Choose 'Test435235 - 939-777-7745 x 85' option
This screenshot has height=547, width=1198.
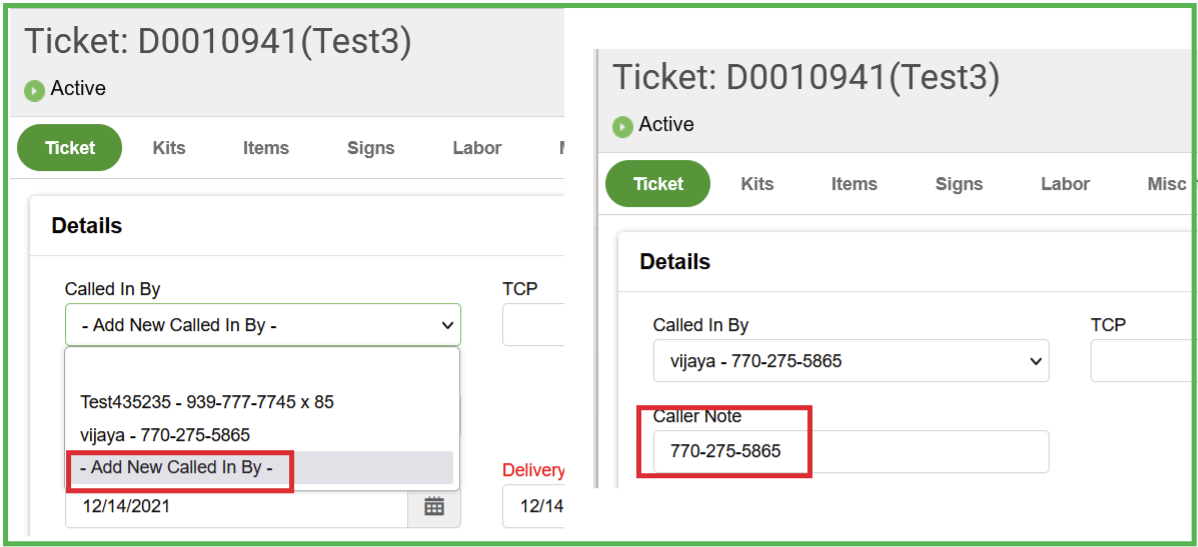coord(207,402)
